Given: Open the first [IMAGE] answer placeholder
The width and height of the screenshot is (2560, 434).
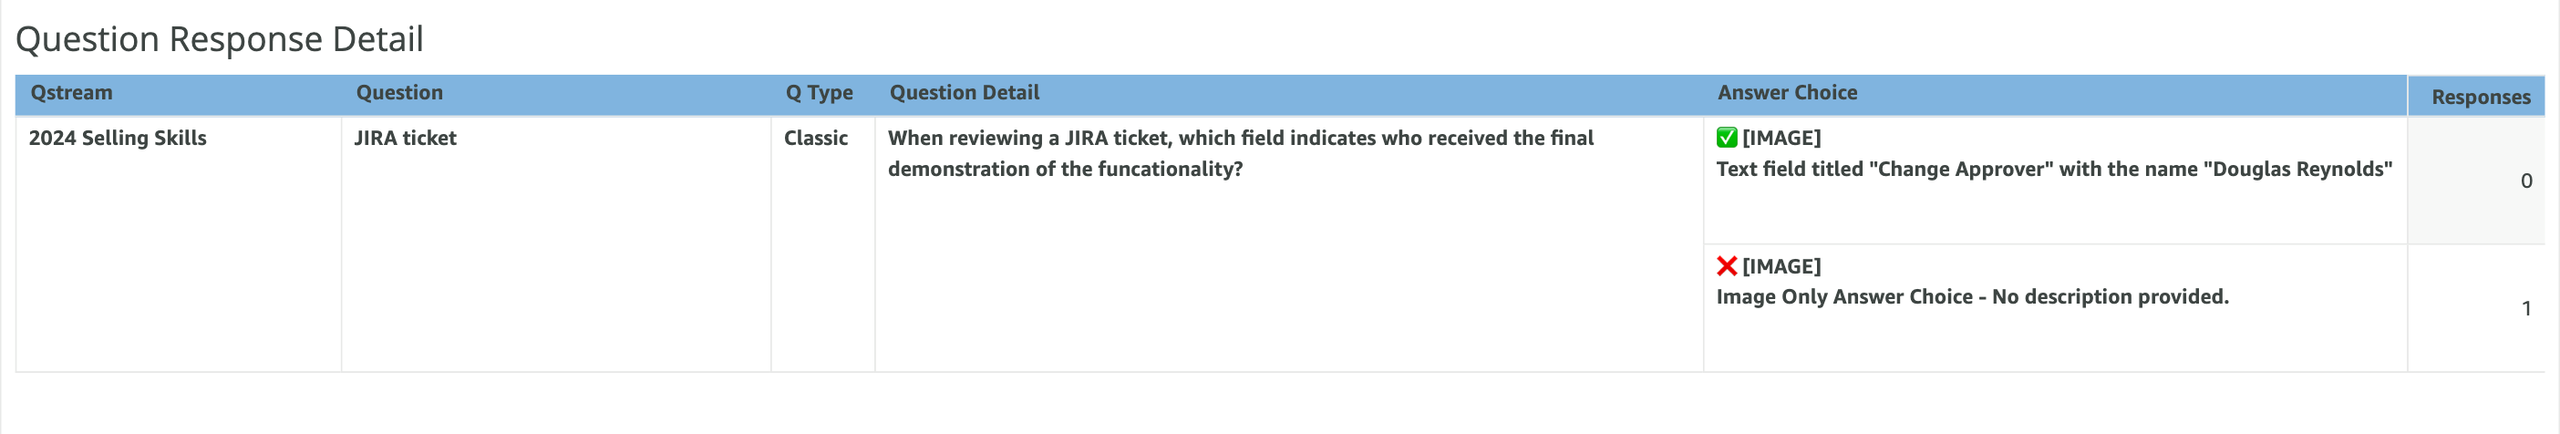Looking at the screenshot, I should 1781,138.
